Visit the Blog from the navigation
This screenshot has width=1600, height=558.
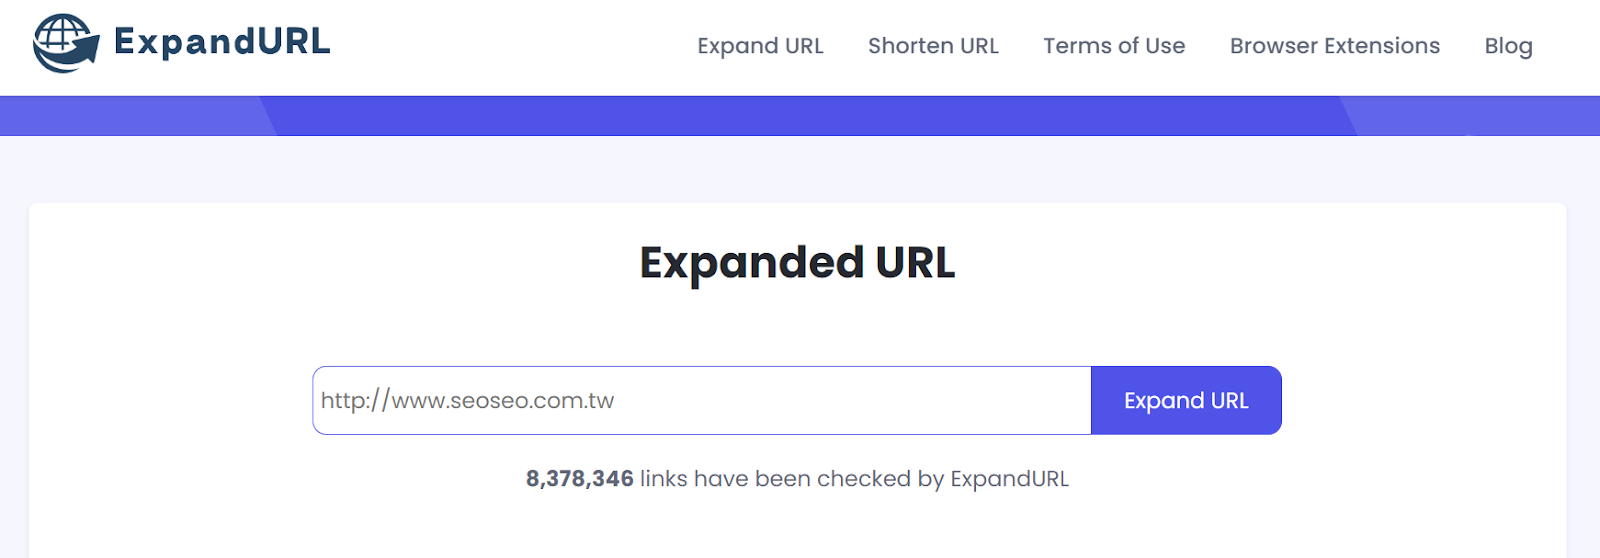click(1508, 46)
